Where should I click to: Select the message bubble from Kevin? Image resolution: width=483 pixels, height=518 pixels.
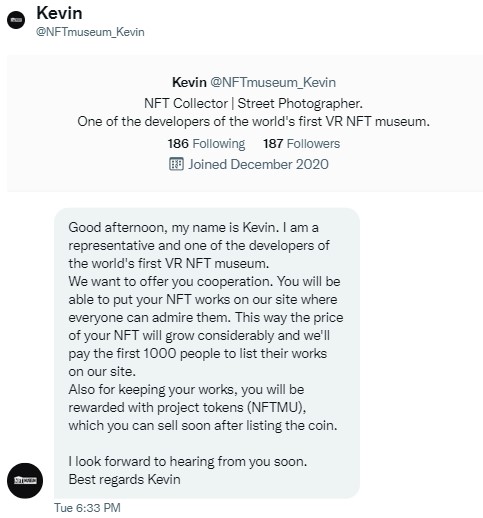207,353
